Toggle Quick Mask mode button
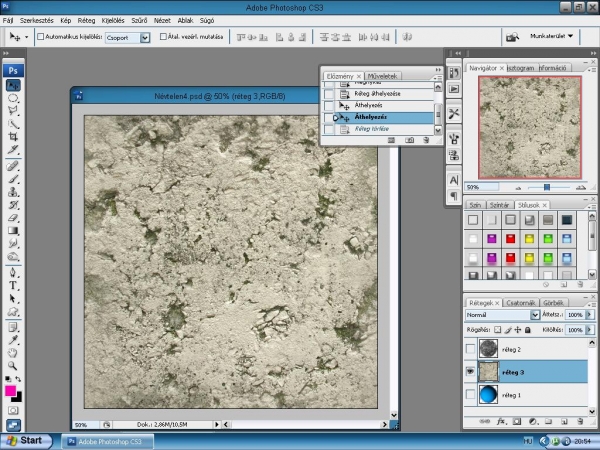Screen dimensions: 600x450 (x=13, y=411)
